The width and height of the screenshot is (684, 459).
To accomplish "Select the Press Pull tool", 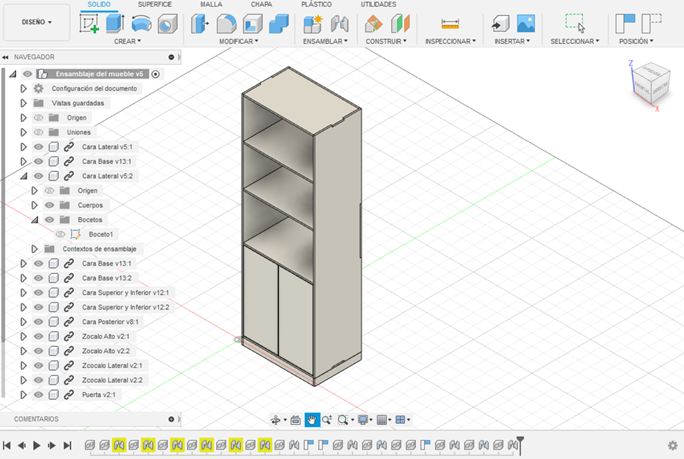I will (x=200, y=24).
